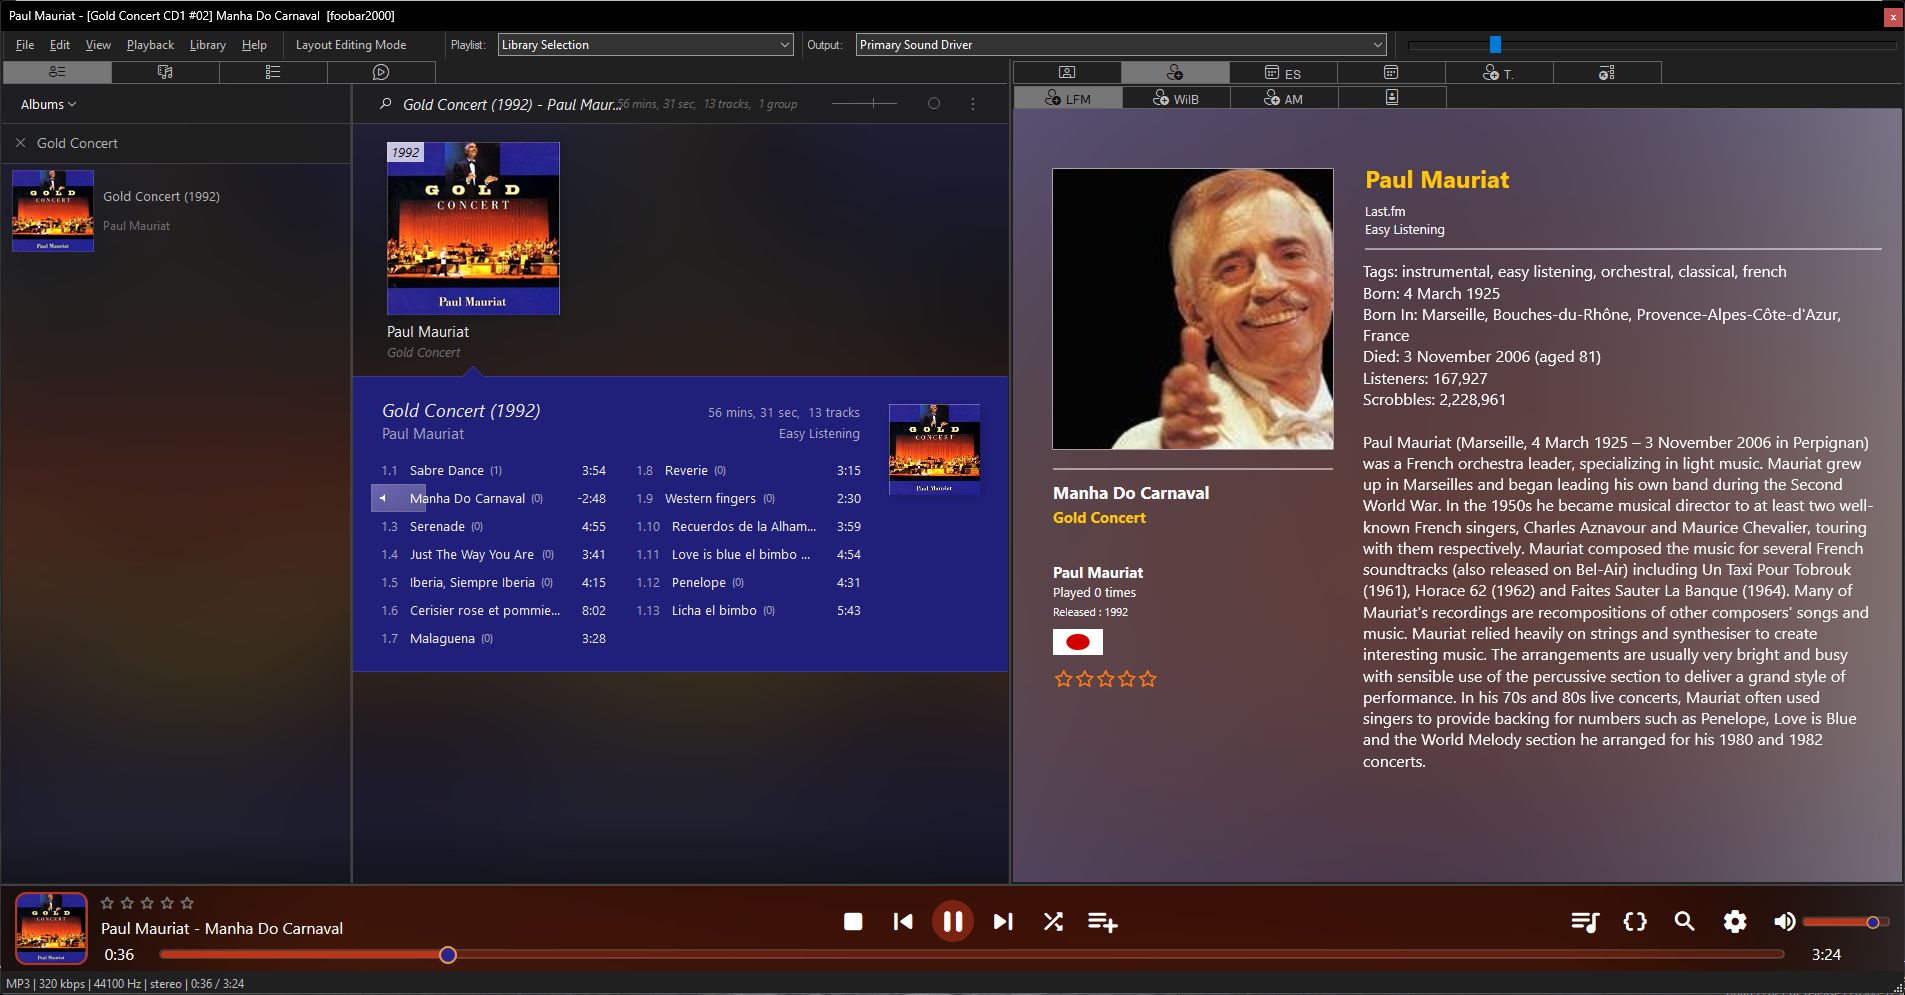This screenshot has height=995, width=1905.
Task: Click the Paul Mauriat artist photo
Action: (1193, 309)
